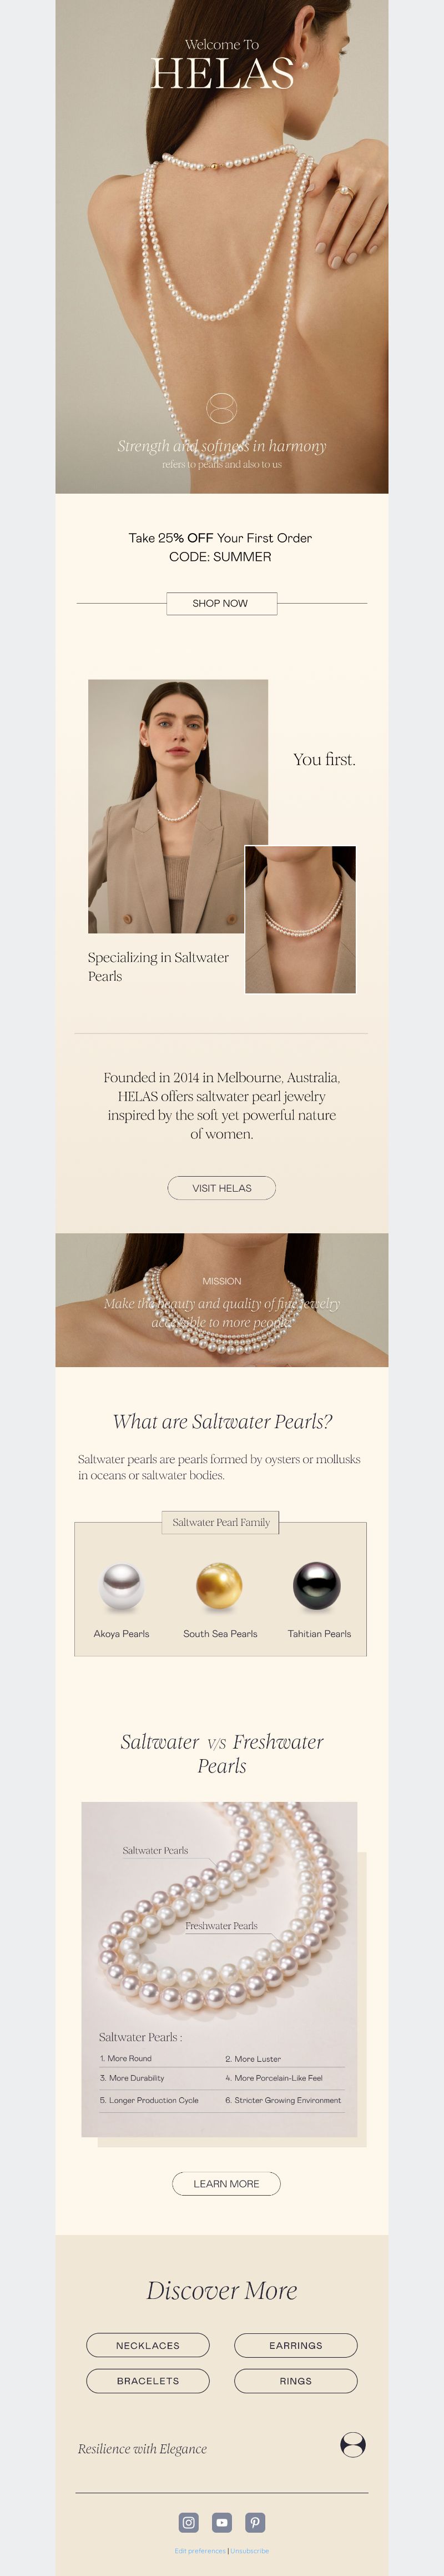Viewport: 444px width, 2576px height.
Task: Click the LEARN MORE button
Action: [x=226, y=2183]
